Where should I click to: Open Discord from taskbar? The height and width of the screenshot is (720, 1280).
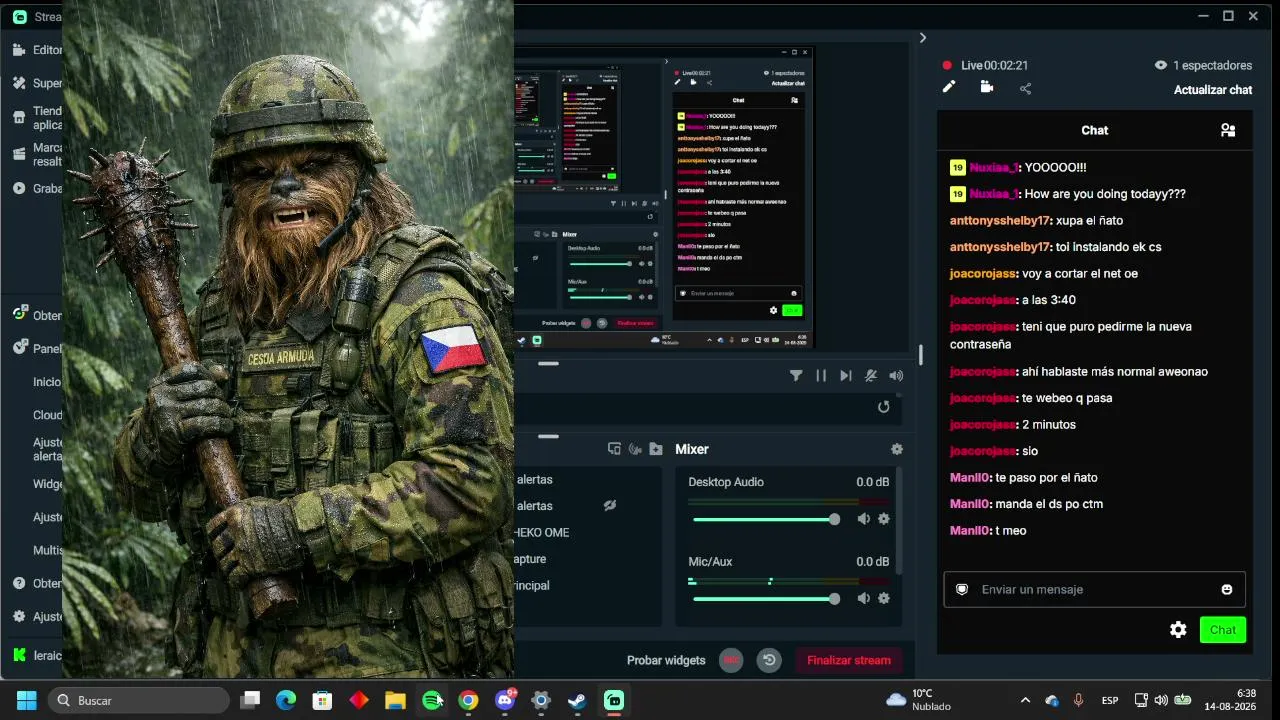(x=505, y=700)
